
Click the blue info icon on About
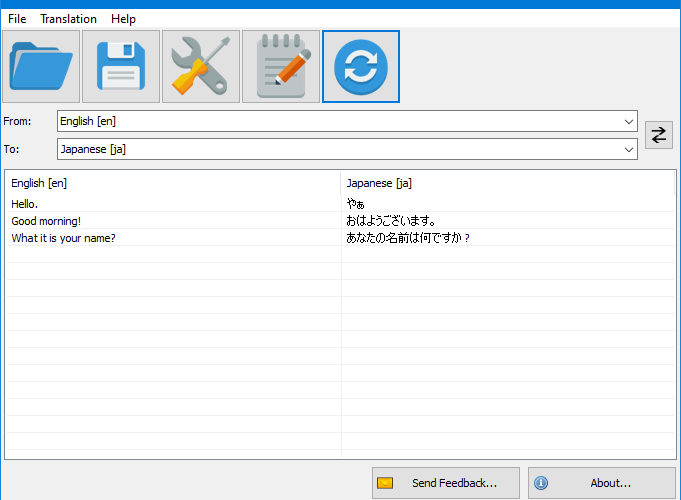[x=541, y=483]
